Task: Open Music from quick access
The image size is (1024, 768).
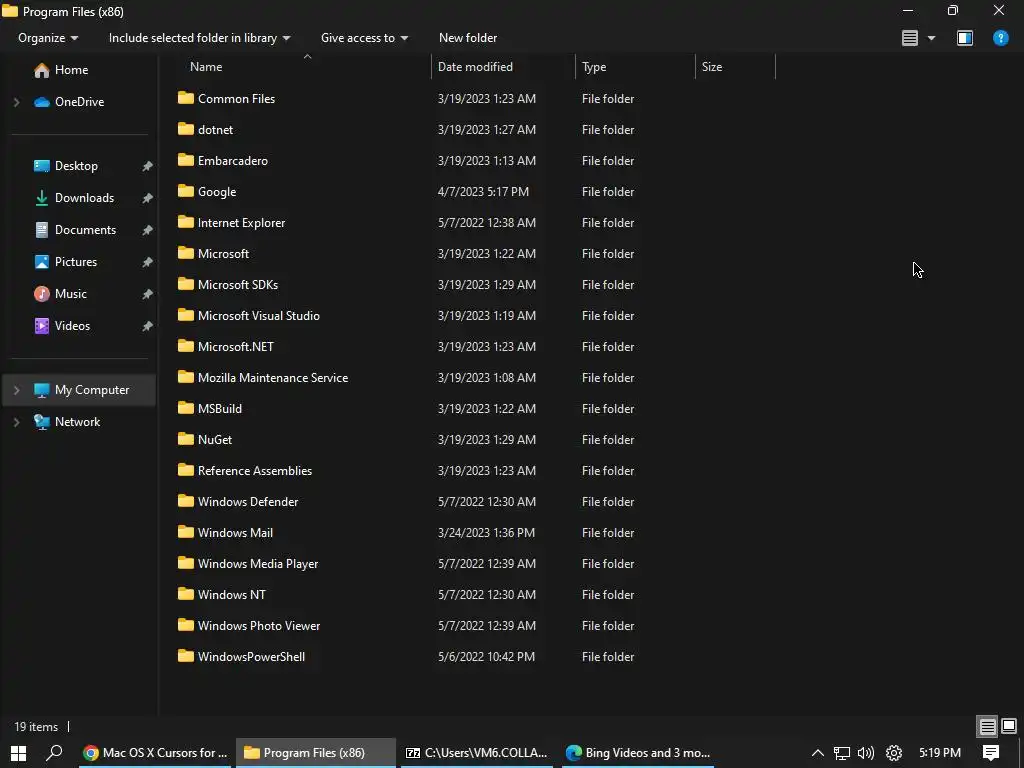Action: 71,294
